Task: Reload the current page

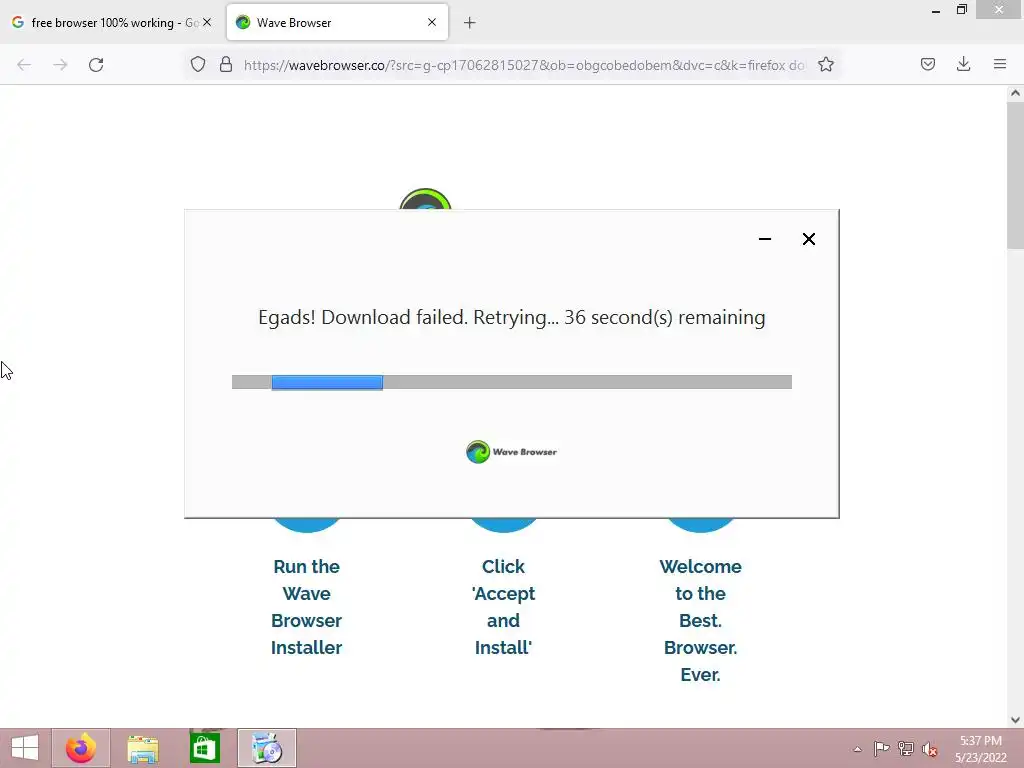Action: pos(96,65)
